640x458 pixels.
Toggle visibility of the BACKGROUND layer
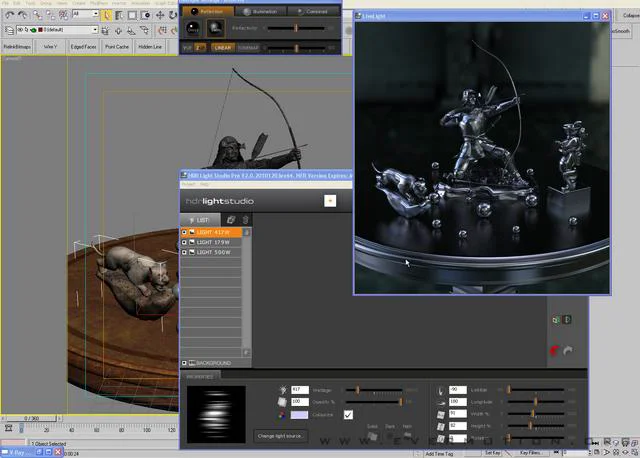point(184,363)
